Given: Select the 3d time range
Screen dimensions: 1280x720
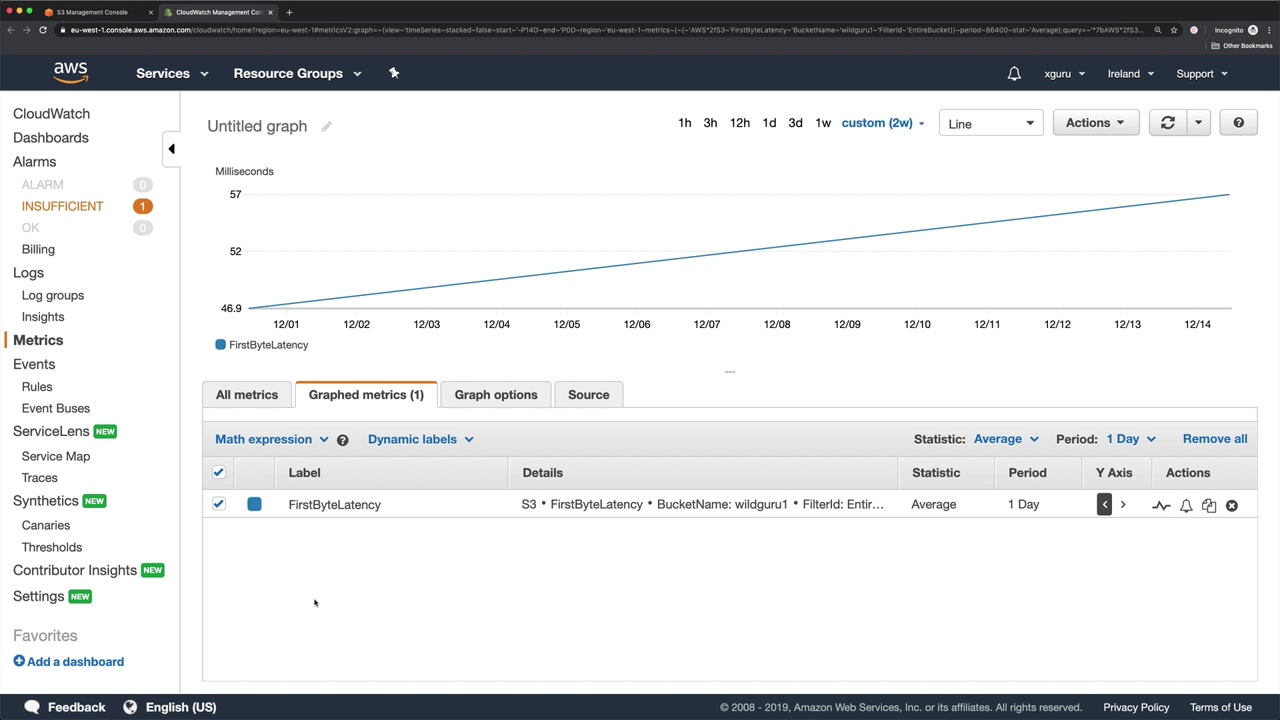Looking at the screenshot, I should click(x=795, y=123).
